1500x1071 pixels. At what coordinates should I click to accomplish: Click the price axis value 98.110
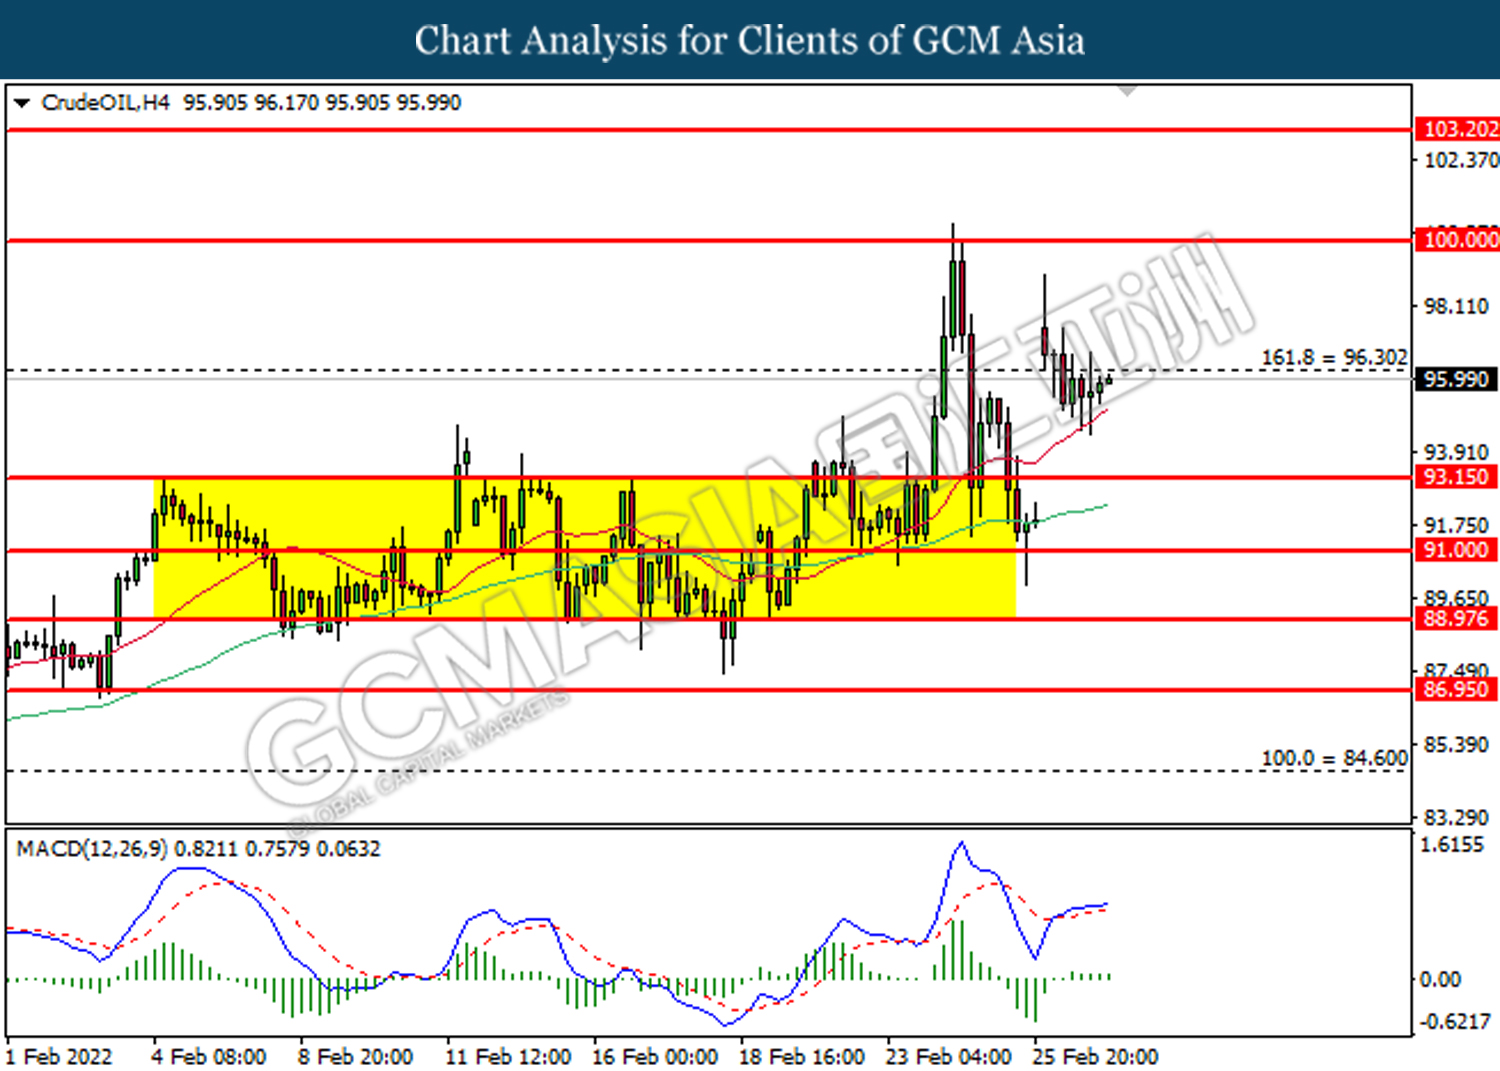[x=1457, y=306]
